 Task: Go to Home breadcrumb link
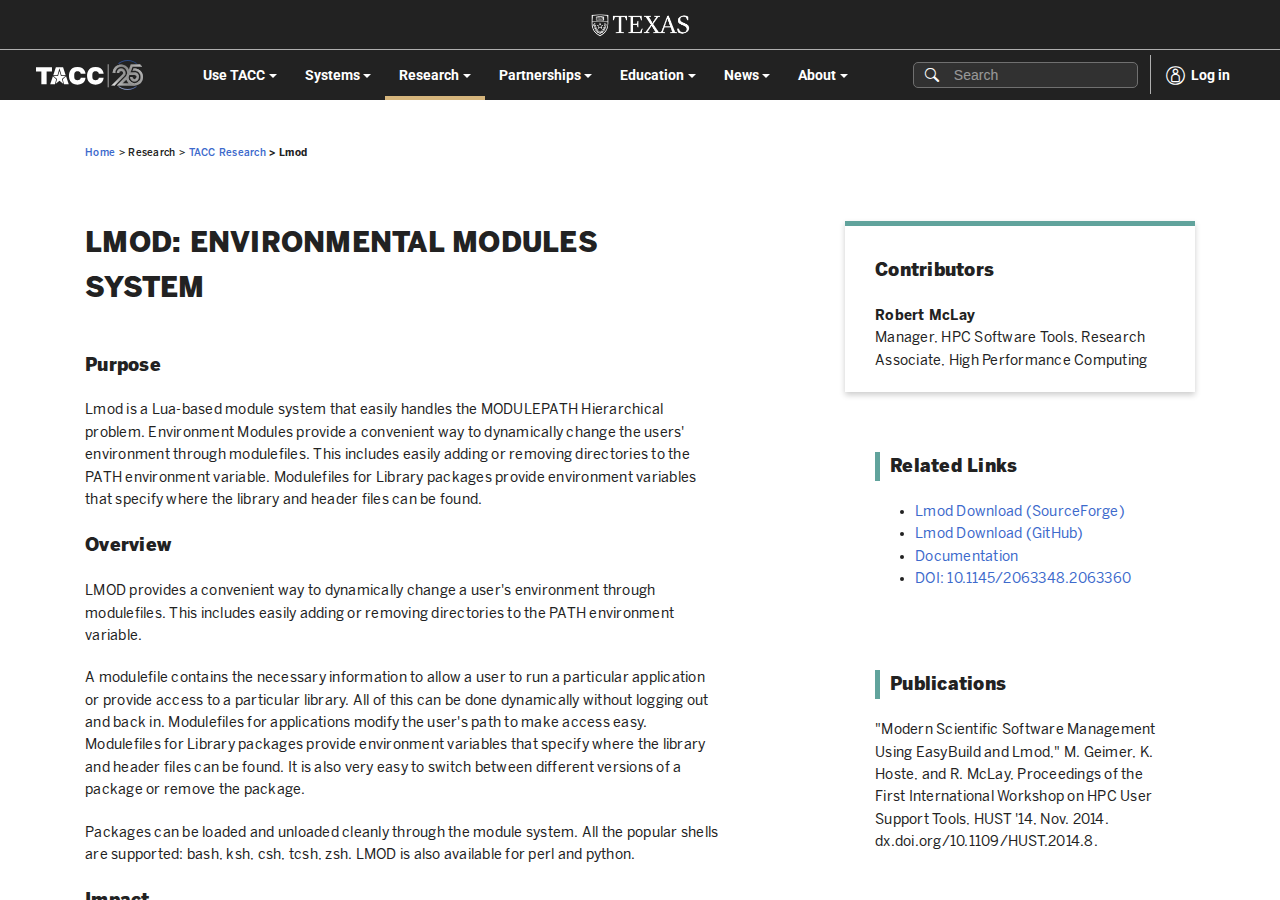100,153
